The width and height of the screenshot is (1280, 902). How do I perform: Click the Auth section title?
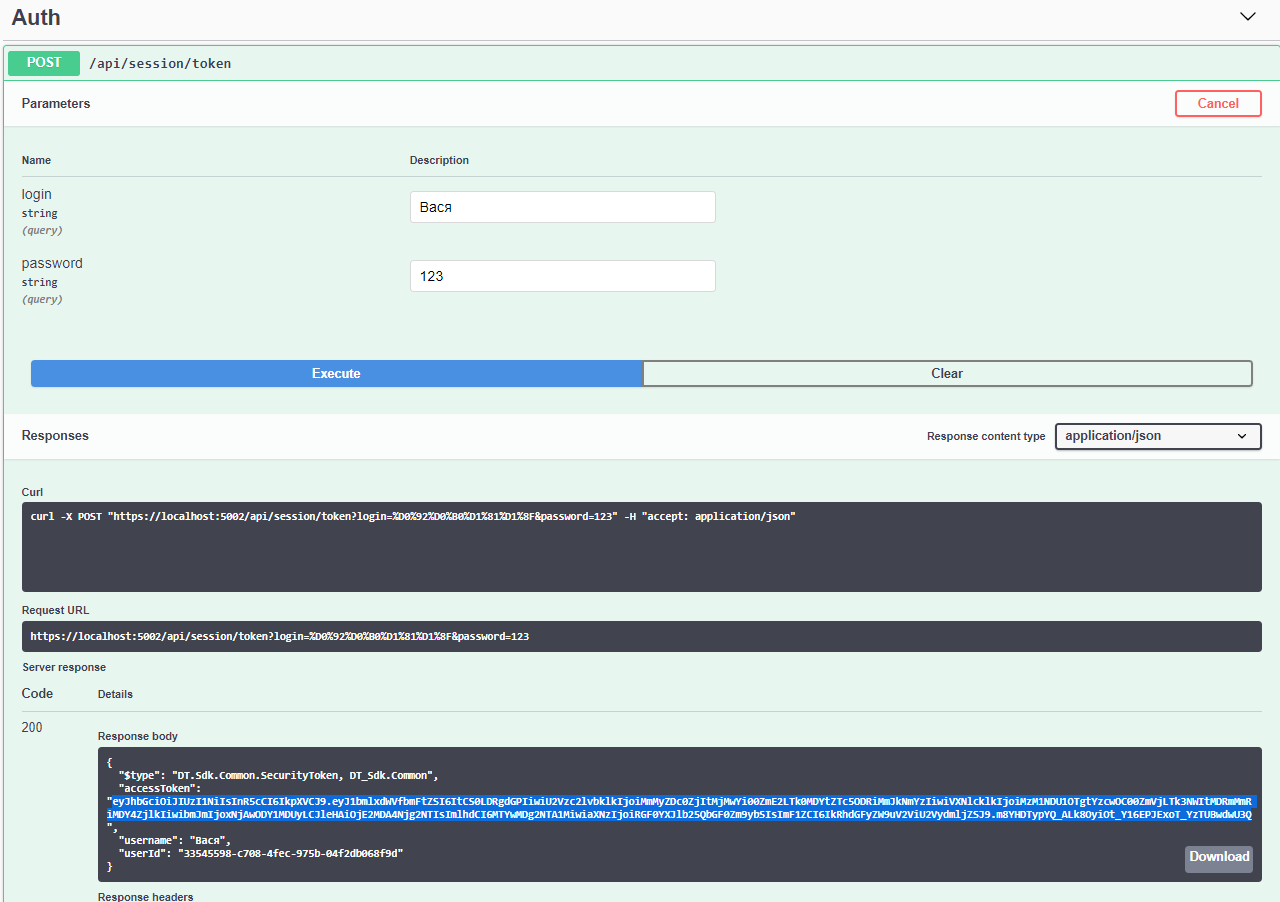36,17
